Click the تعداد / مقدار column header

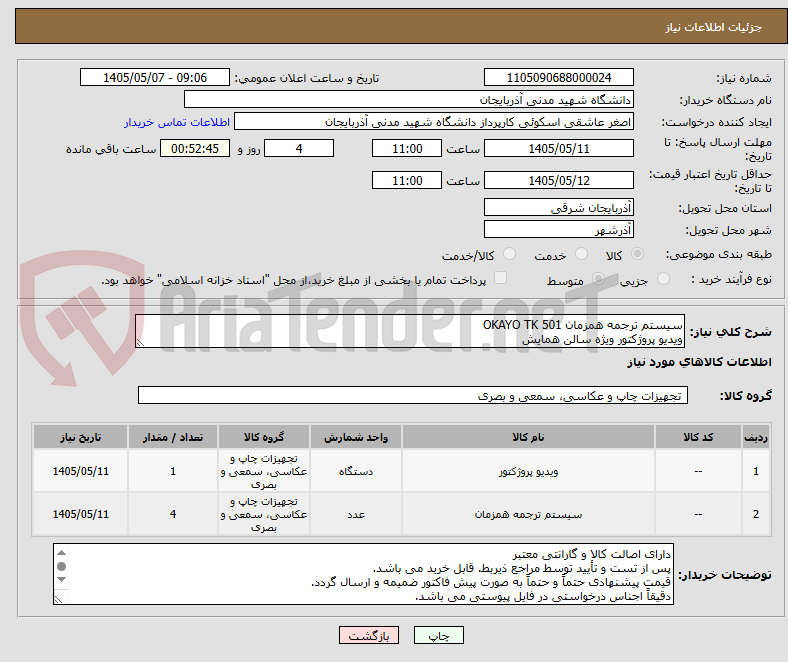[173, 437]
